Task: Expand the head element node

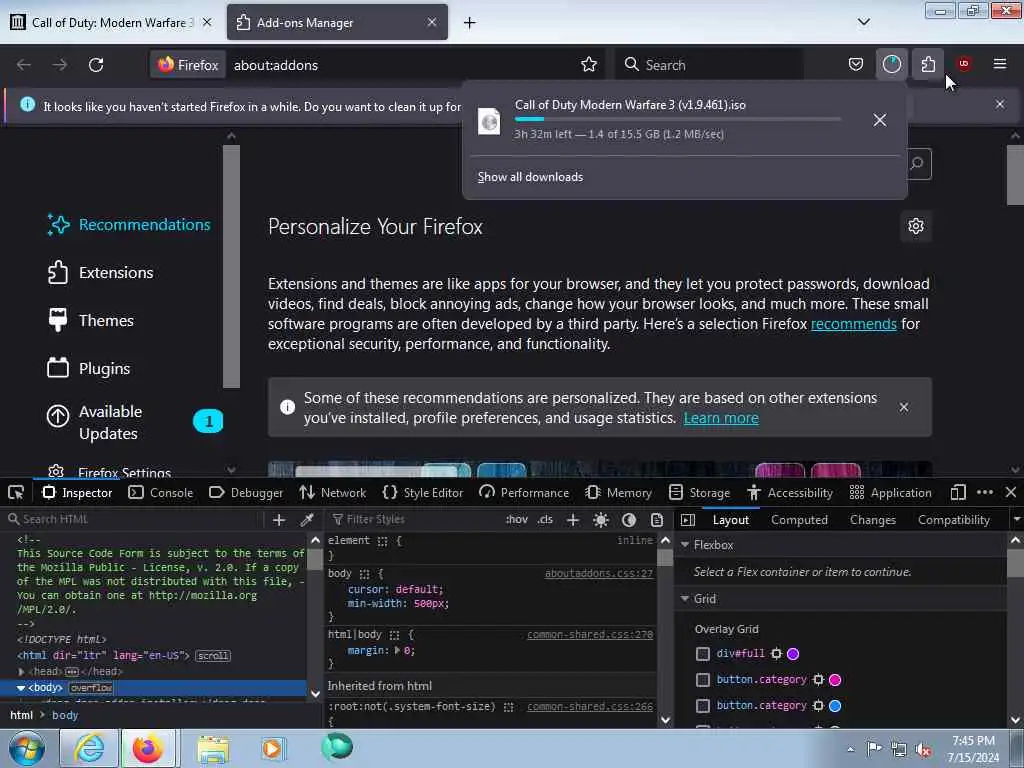Action: pos(22,671)
